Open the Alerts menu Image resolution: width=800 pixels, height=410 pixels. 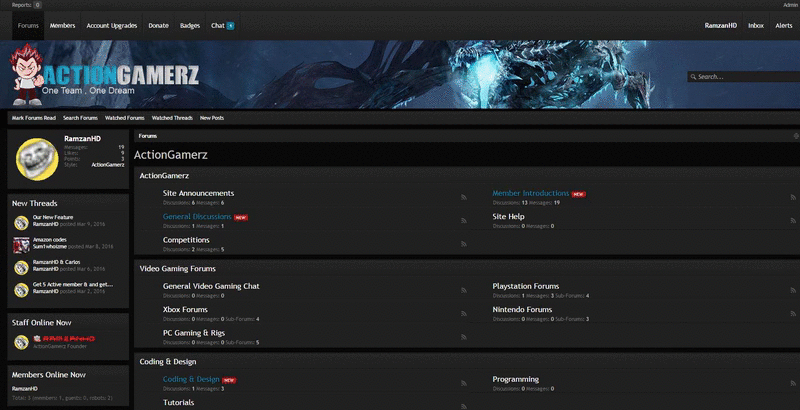(784, 25)
